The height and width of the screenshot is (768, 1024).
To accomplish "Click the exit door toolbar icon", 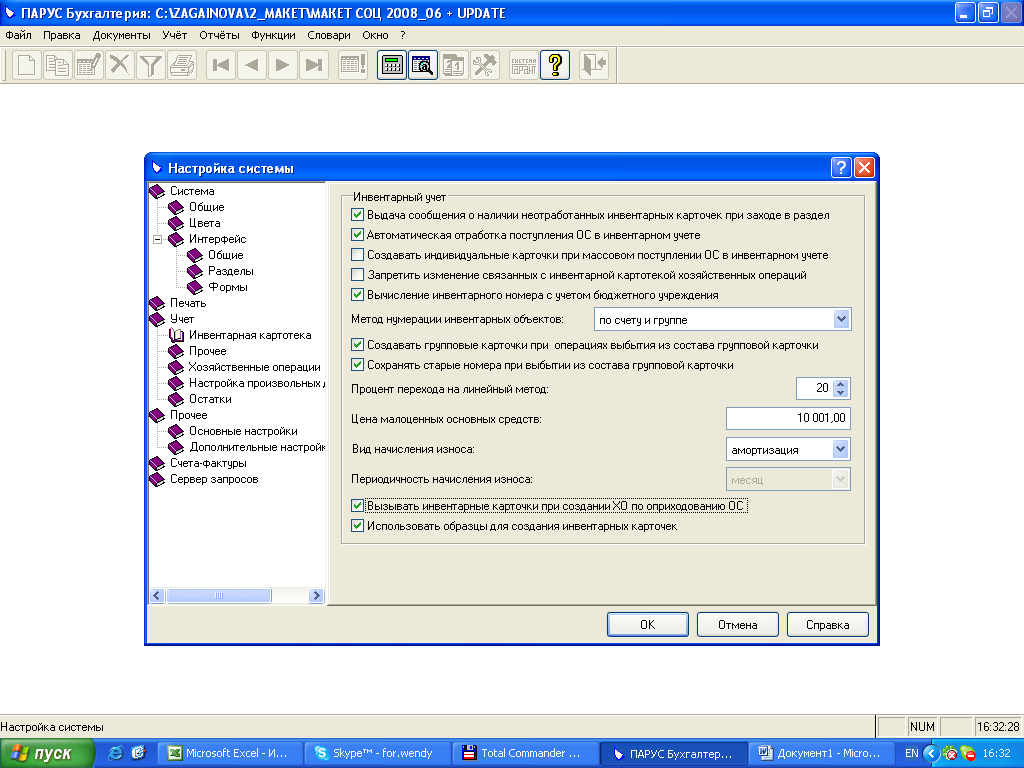I will point(594,65).
